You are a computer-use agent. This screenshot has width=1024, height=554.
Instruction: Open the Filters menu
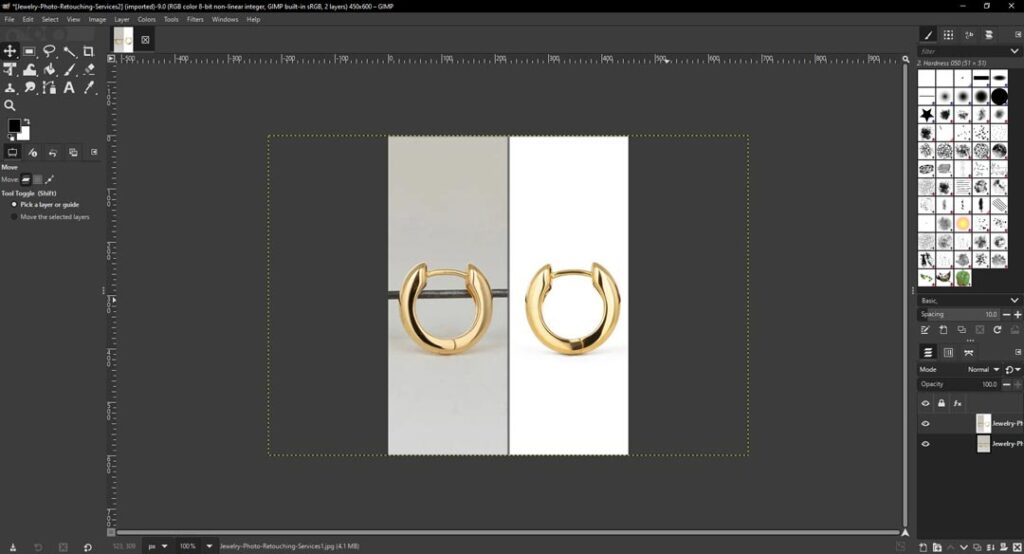[x=195, y=19]
